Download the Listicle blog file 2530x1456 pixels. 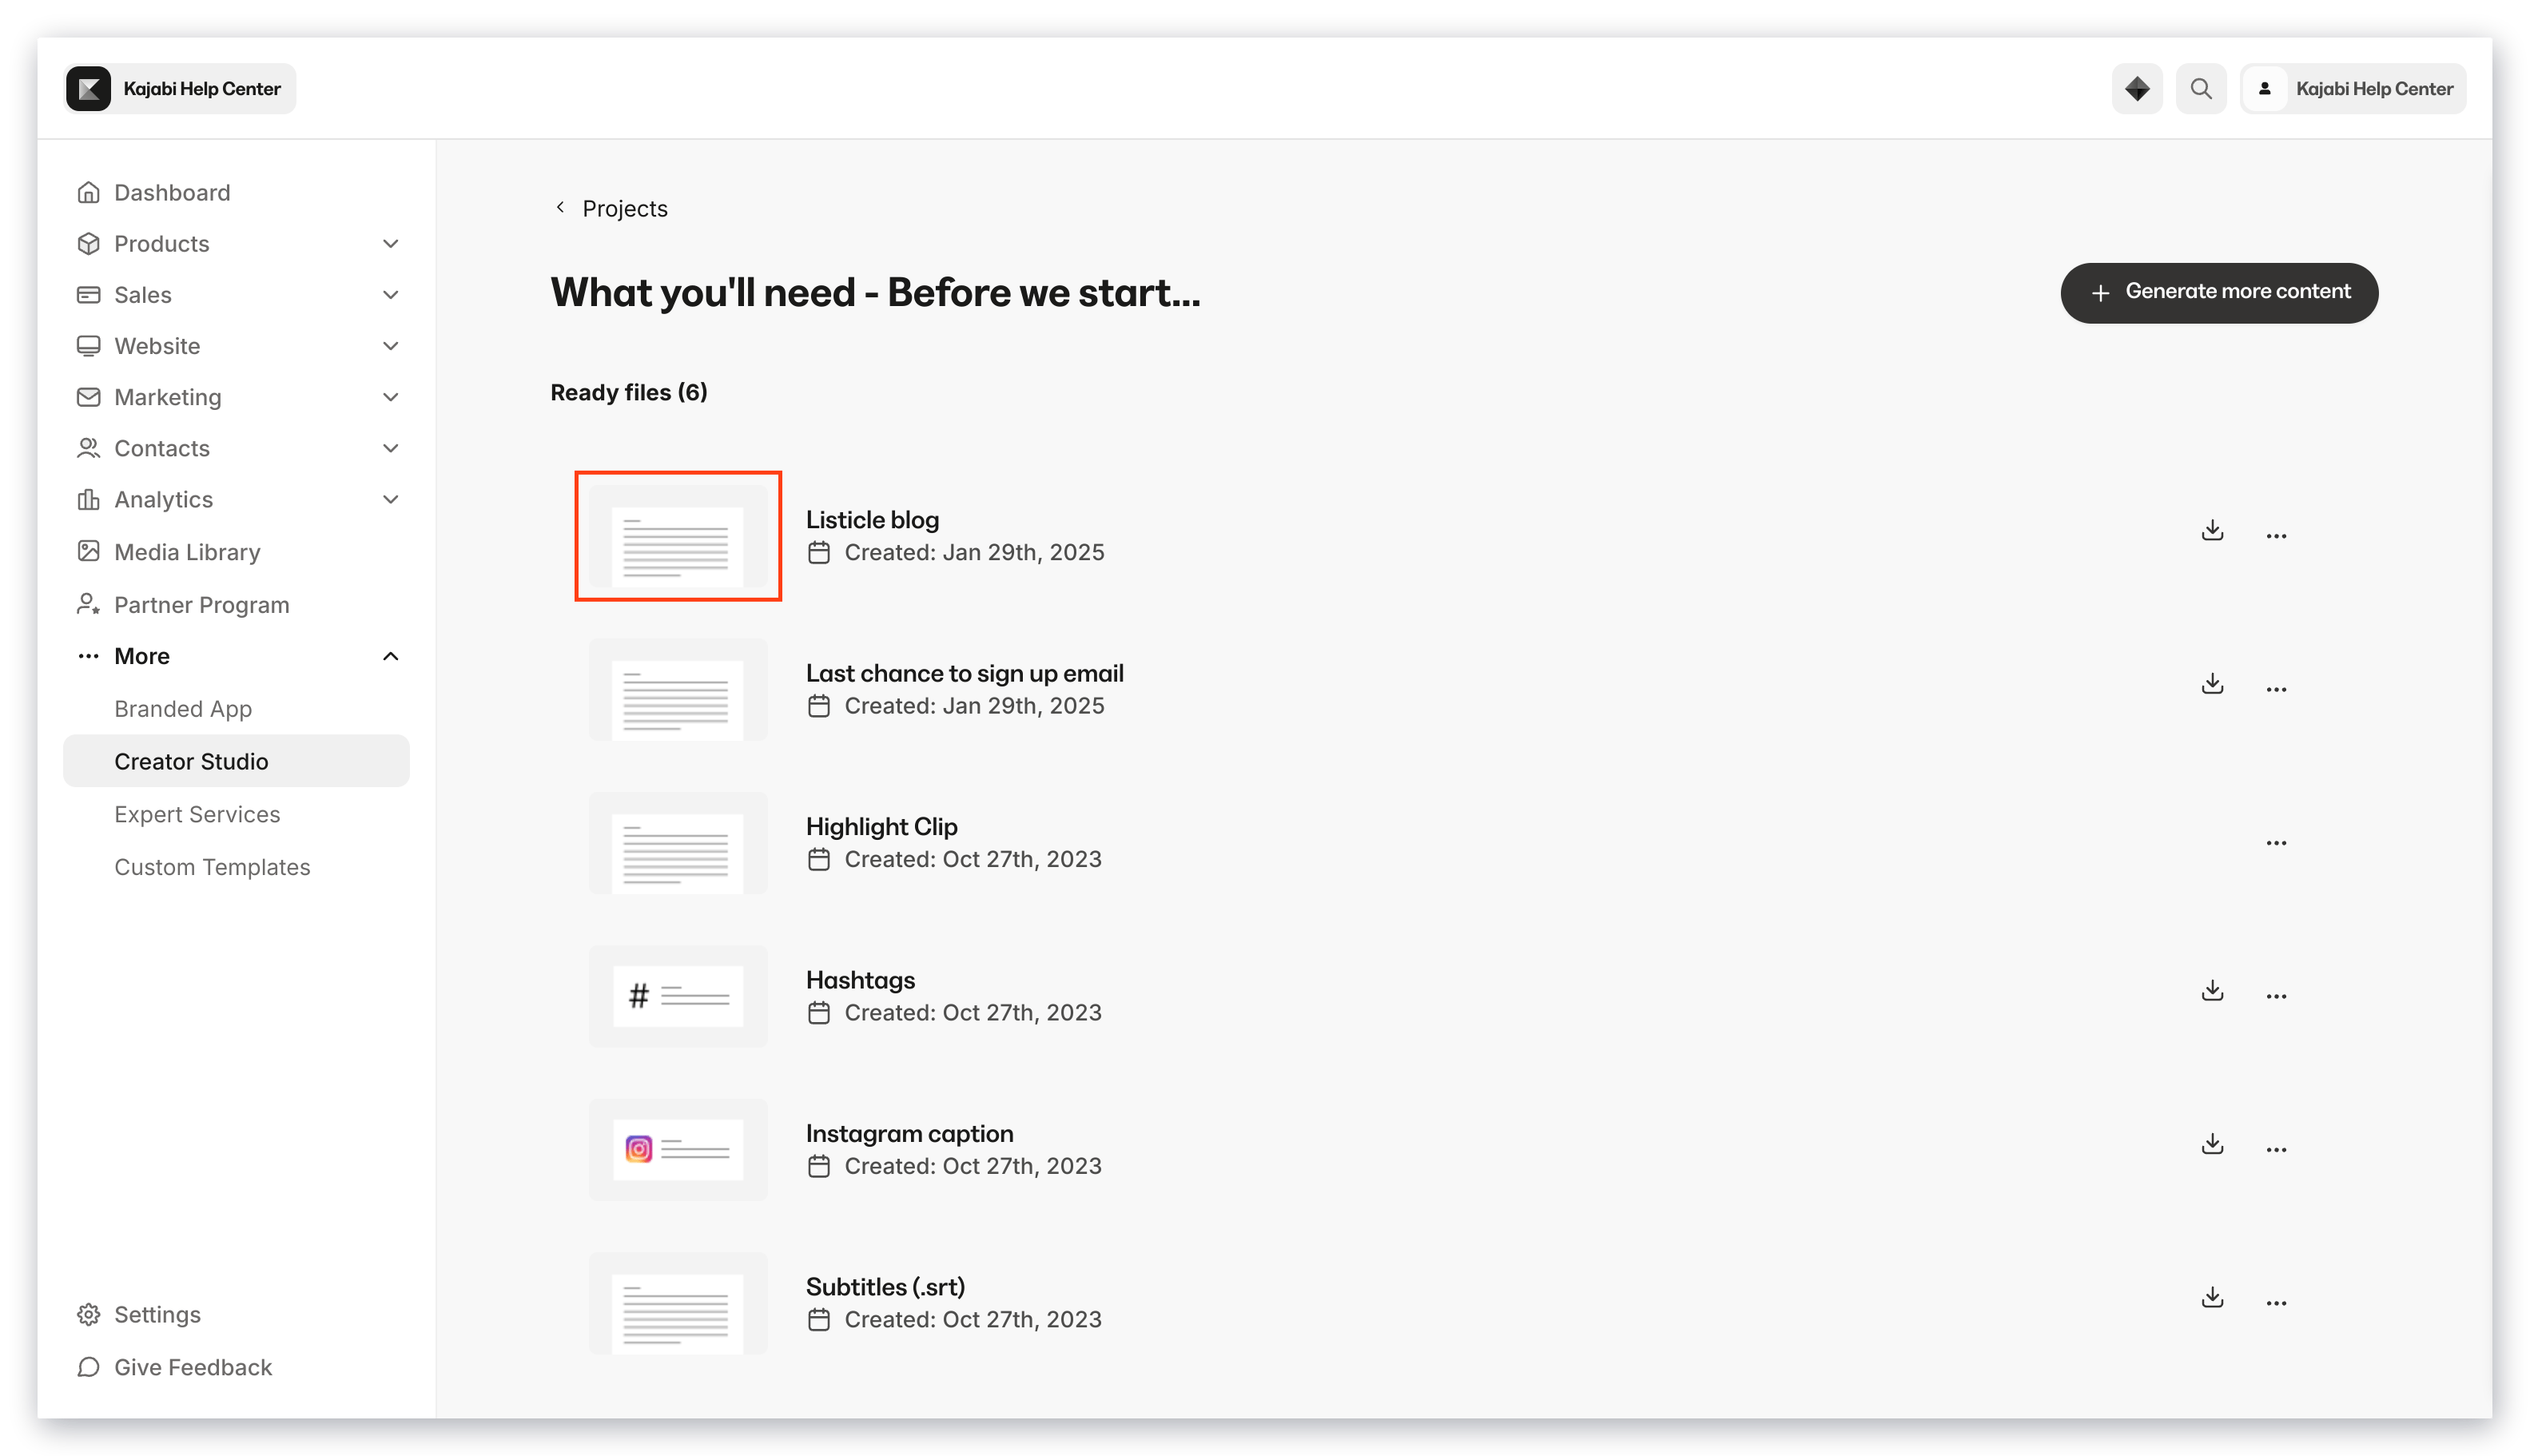[x=2212, y=530]
